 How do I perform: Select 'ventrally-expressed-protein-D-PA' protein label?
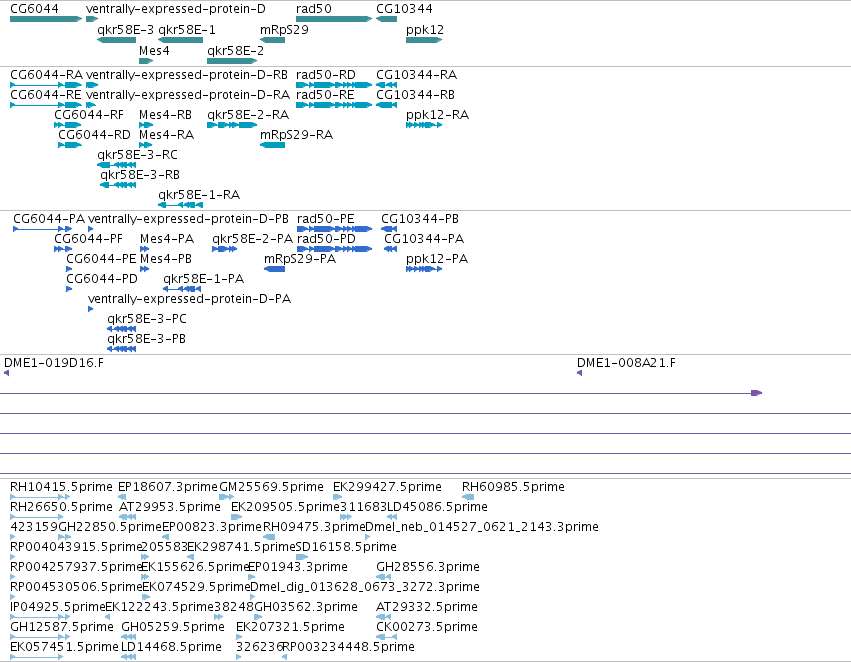coord(189,299)
